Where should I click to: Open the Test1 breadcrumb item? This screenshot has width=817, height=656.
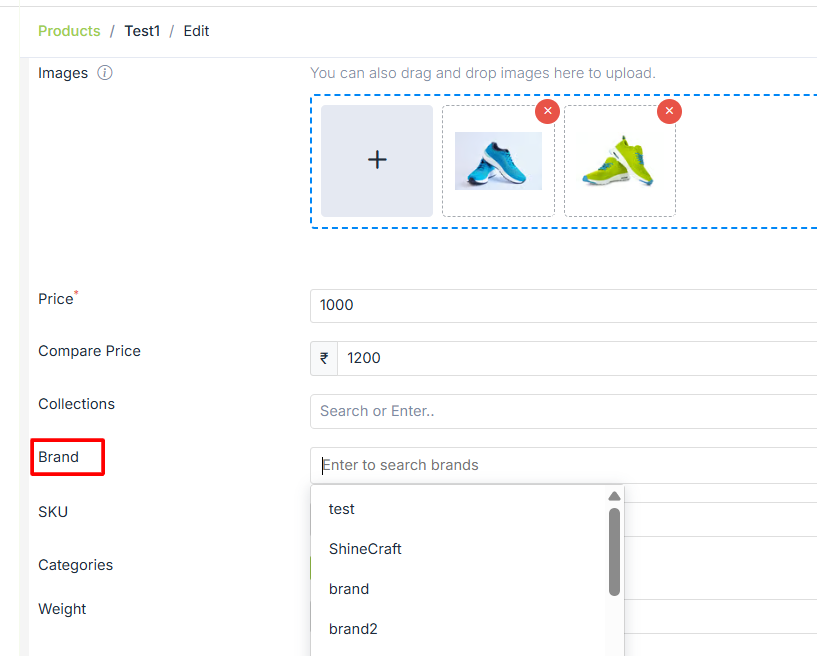142,31
